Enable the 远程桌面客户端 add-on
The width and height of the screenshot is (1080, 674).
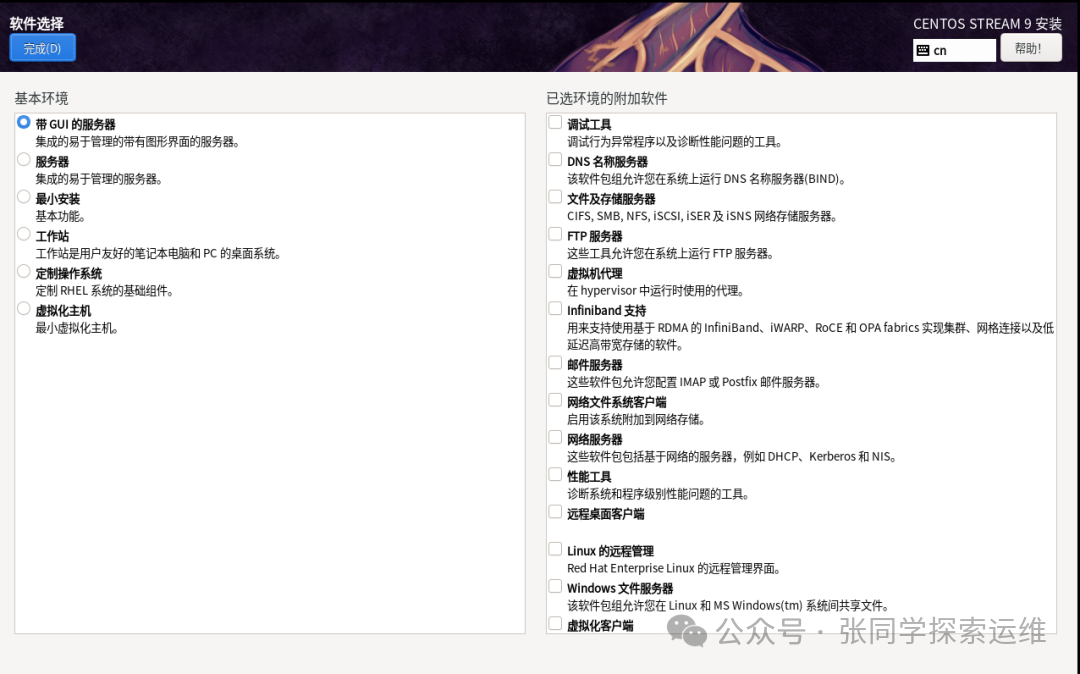[556, 511]
